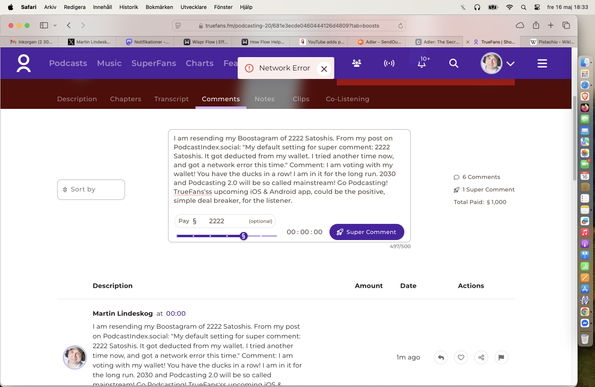Share the comment via share icon
The height and width of the screenshot is (387, 595).
[481, 357]
